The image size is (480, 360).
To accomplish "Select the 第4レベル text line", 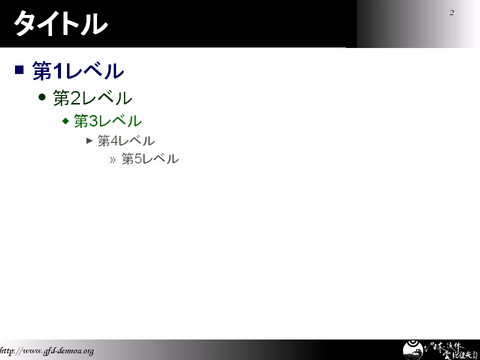I will (x=126, y=141).
